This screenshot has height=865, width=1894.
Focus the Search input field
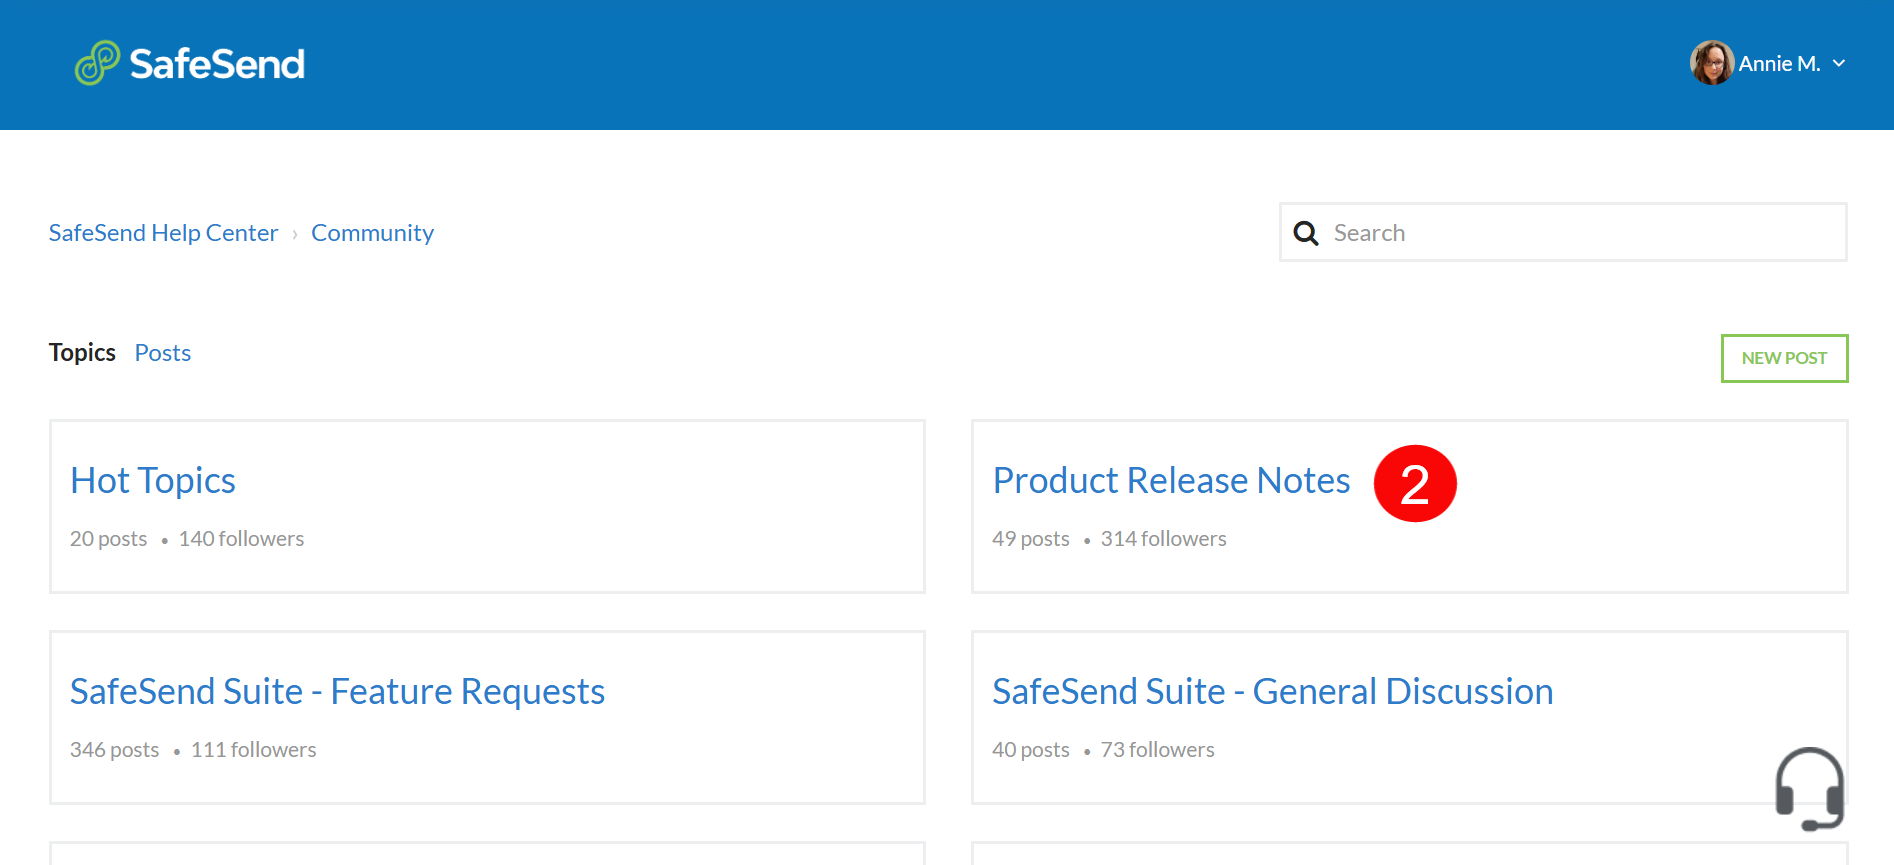1563,232
